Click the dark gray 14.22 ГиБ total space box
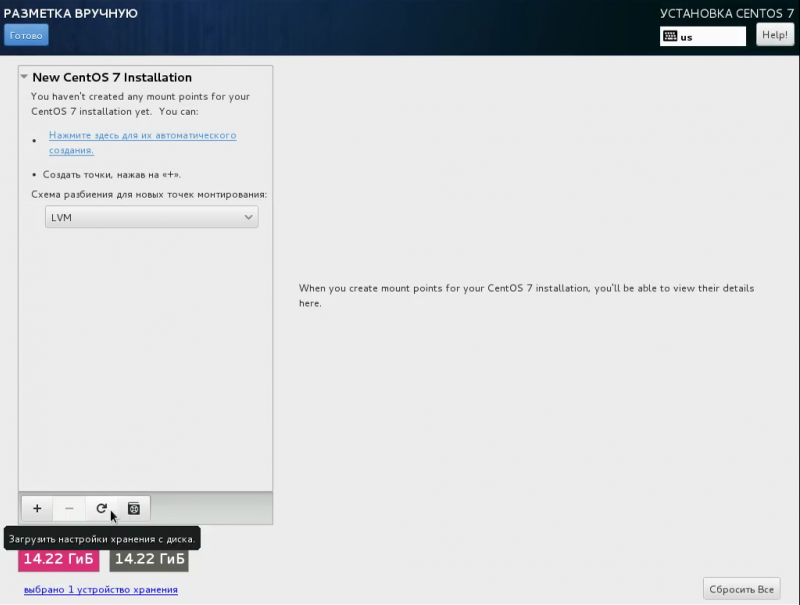The height and width of the screenshot is (605, 800). 149,559
